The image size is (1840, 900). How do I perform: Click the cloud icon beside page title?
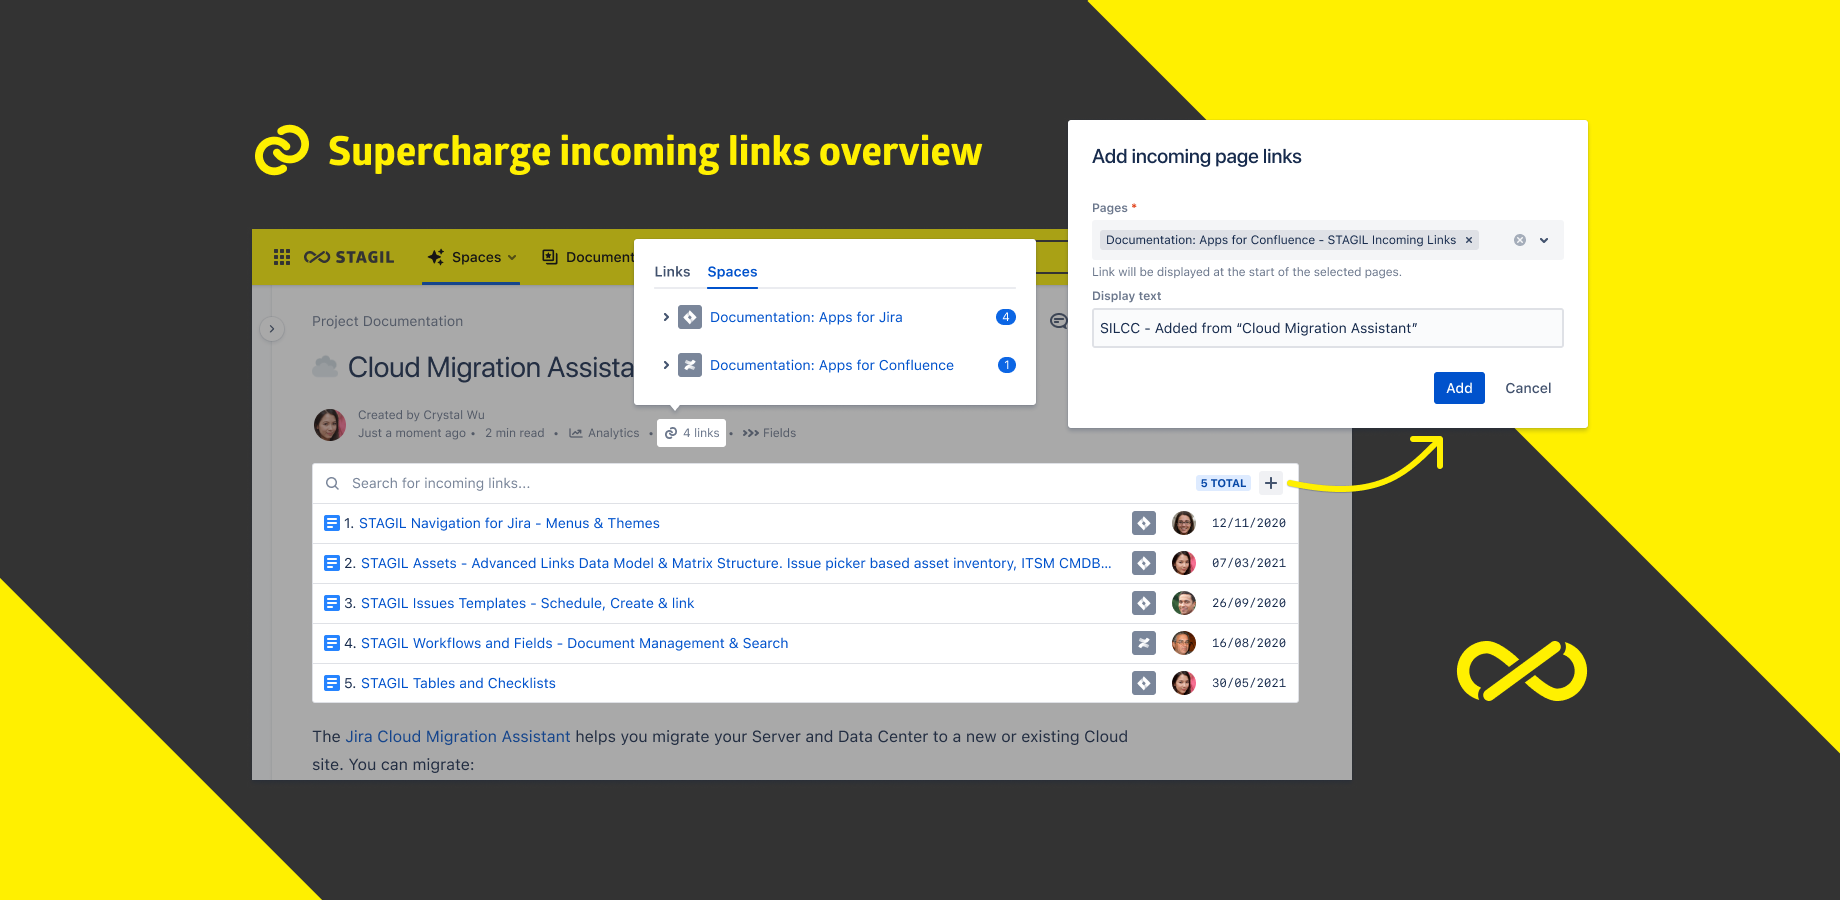click(x=325, y=367)
